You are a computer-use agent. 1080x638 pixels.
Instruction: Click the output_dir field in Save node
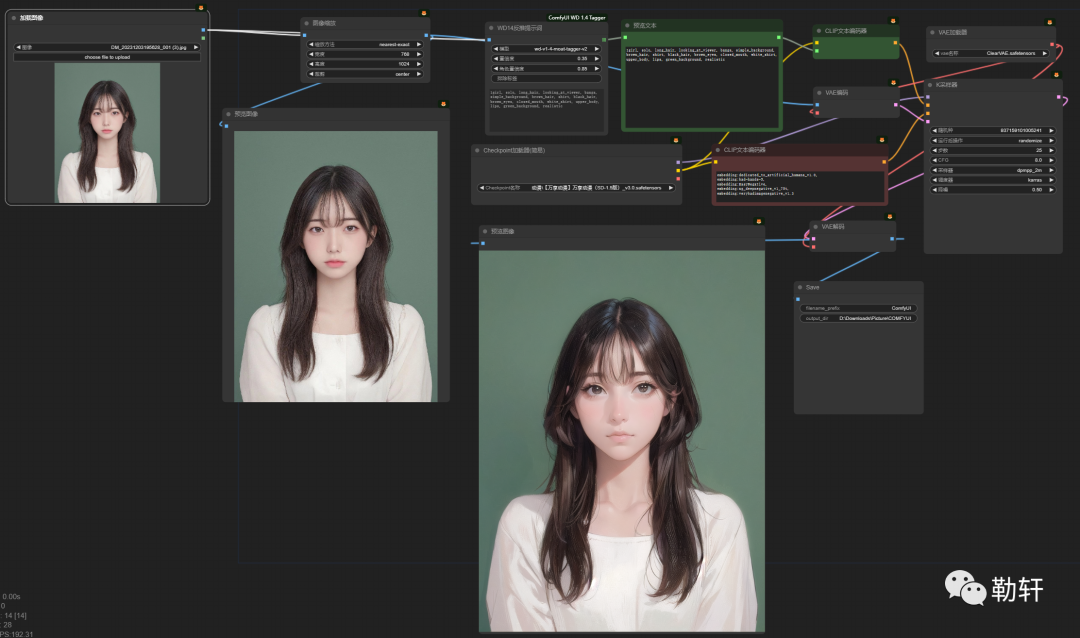[x=858, y=318]
